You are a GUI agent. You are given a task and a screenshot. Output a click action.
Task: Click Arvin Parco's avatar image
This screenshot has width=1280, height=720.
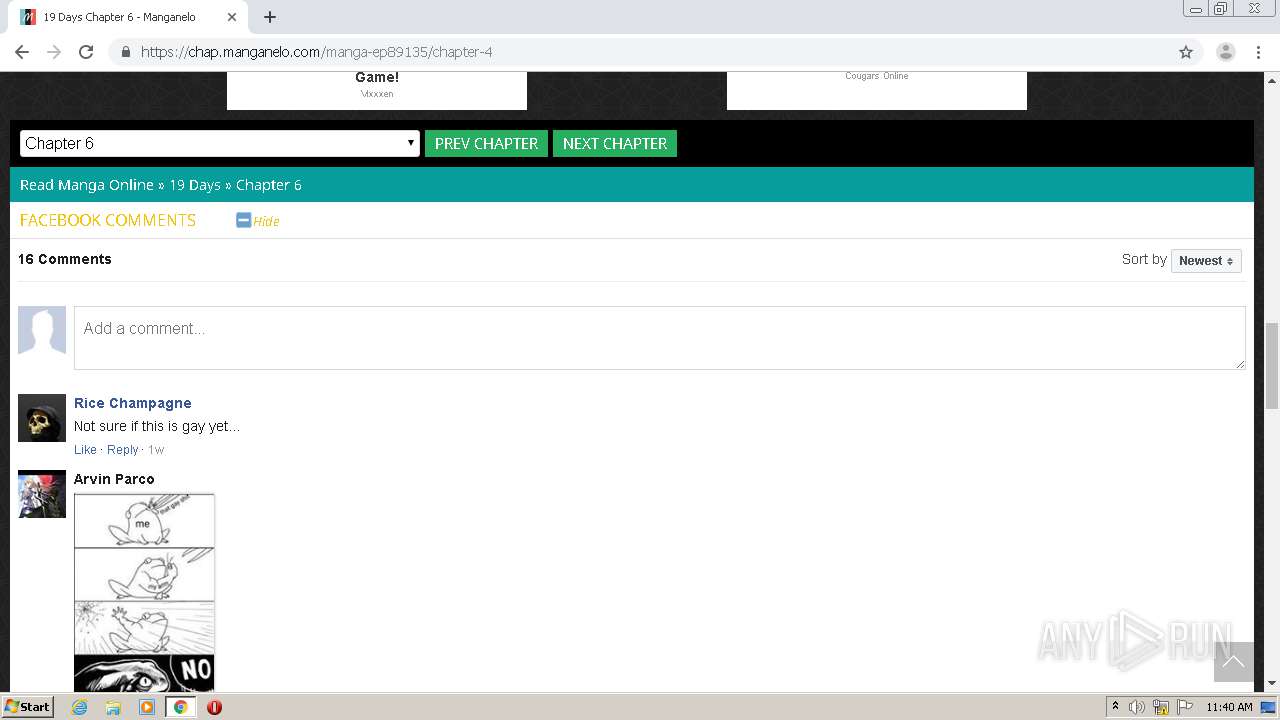(42, 494)
